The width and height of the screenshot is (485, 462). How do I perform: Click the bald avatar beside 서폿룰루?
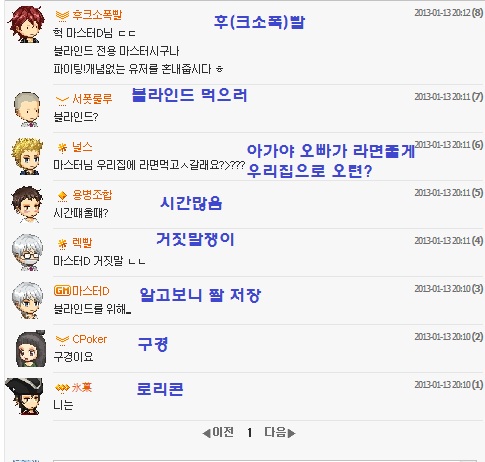(27, 109)
